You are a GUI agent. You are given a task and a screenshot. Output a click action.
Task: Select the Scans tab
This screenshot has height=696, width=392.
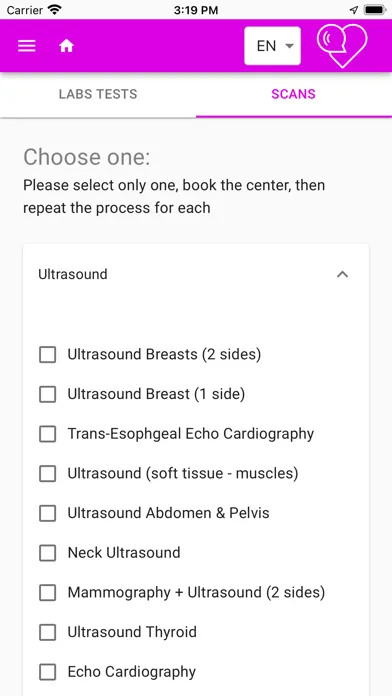(293, 94)
